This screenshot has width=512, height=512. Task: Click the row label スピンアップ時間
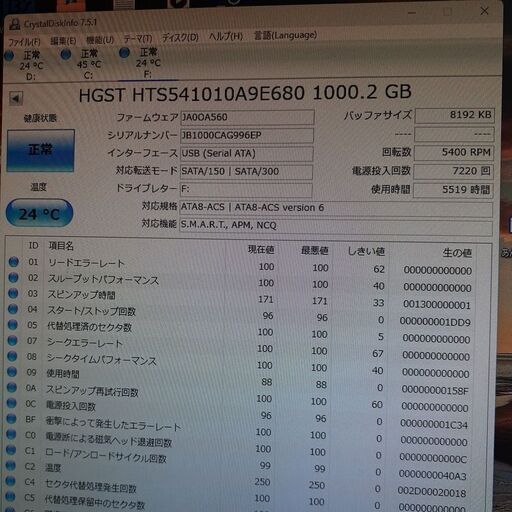(x=81, y=295)
